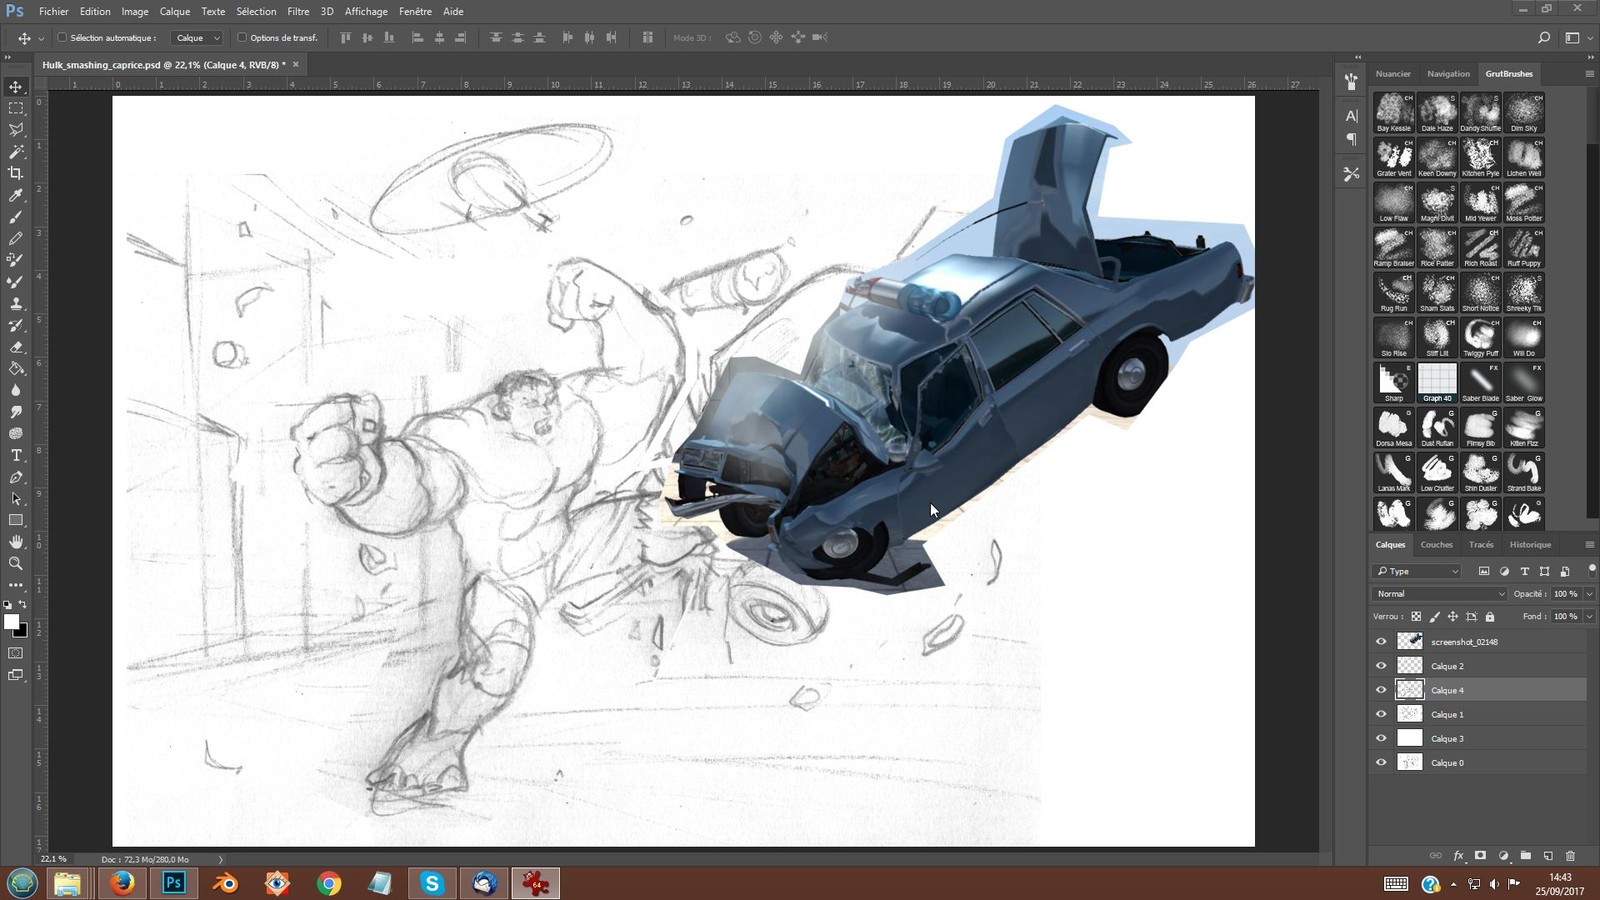
Task: Select the Eyedropper tool
Action: tap(16, 195)
